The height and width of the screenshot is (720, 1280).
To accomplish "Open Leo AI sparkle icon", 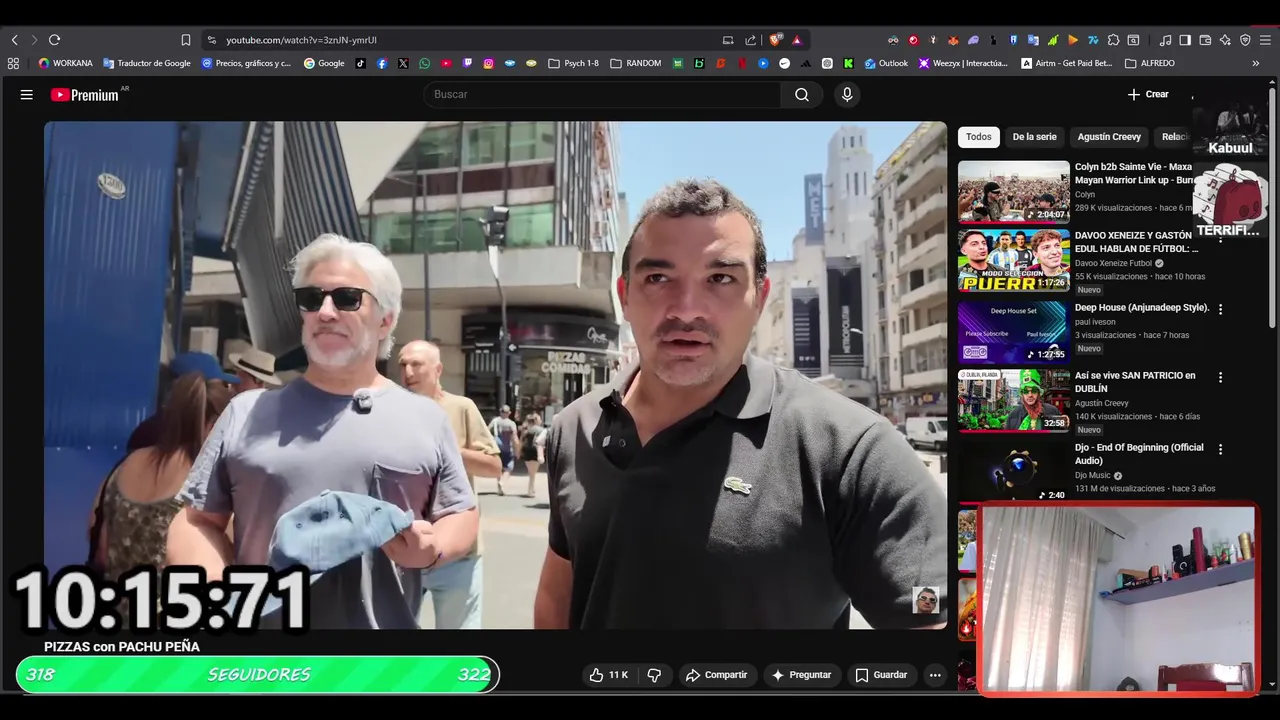I will click(1225, 40).
